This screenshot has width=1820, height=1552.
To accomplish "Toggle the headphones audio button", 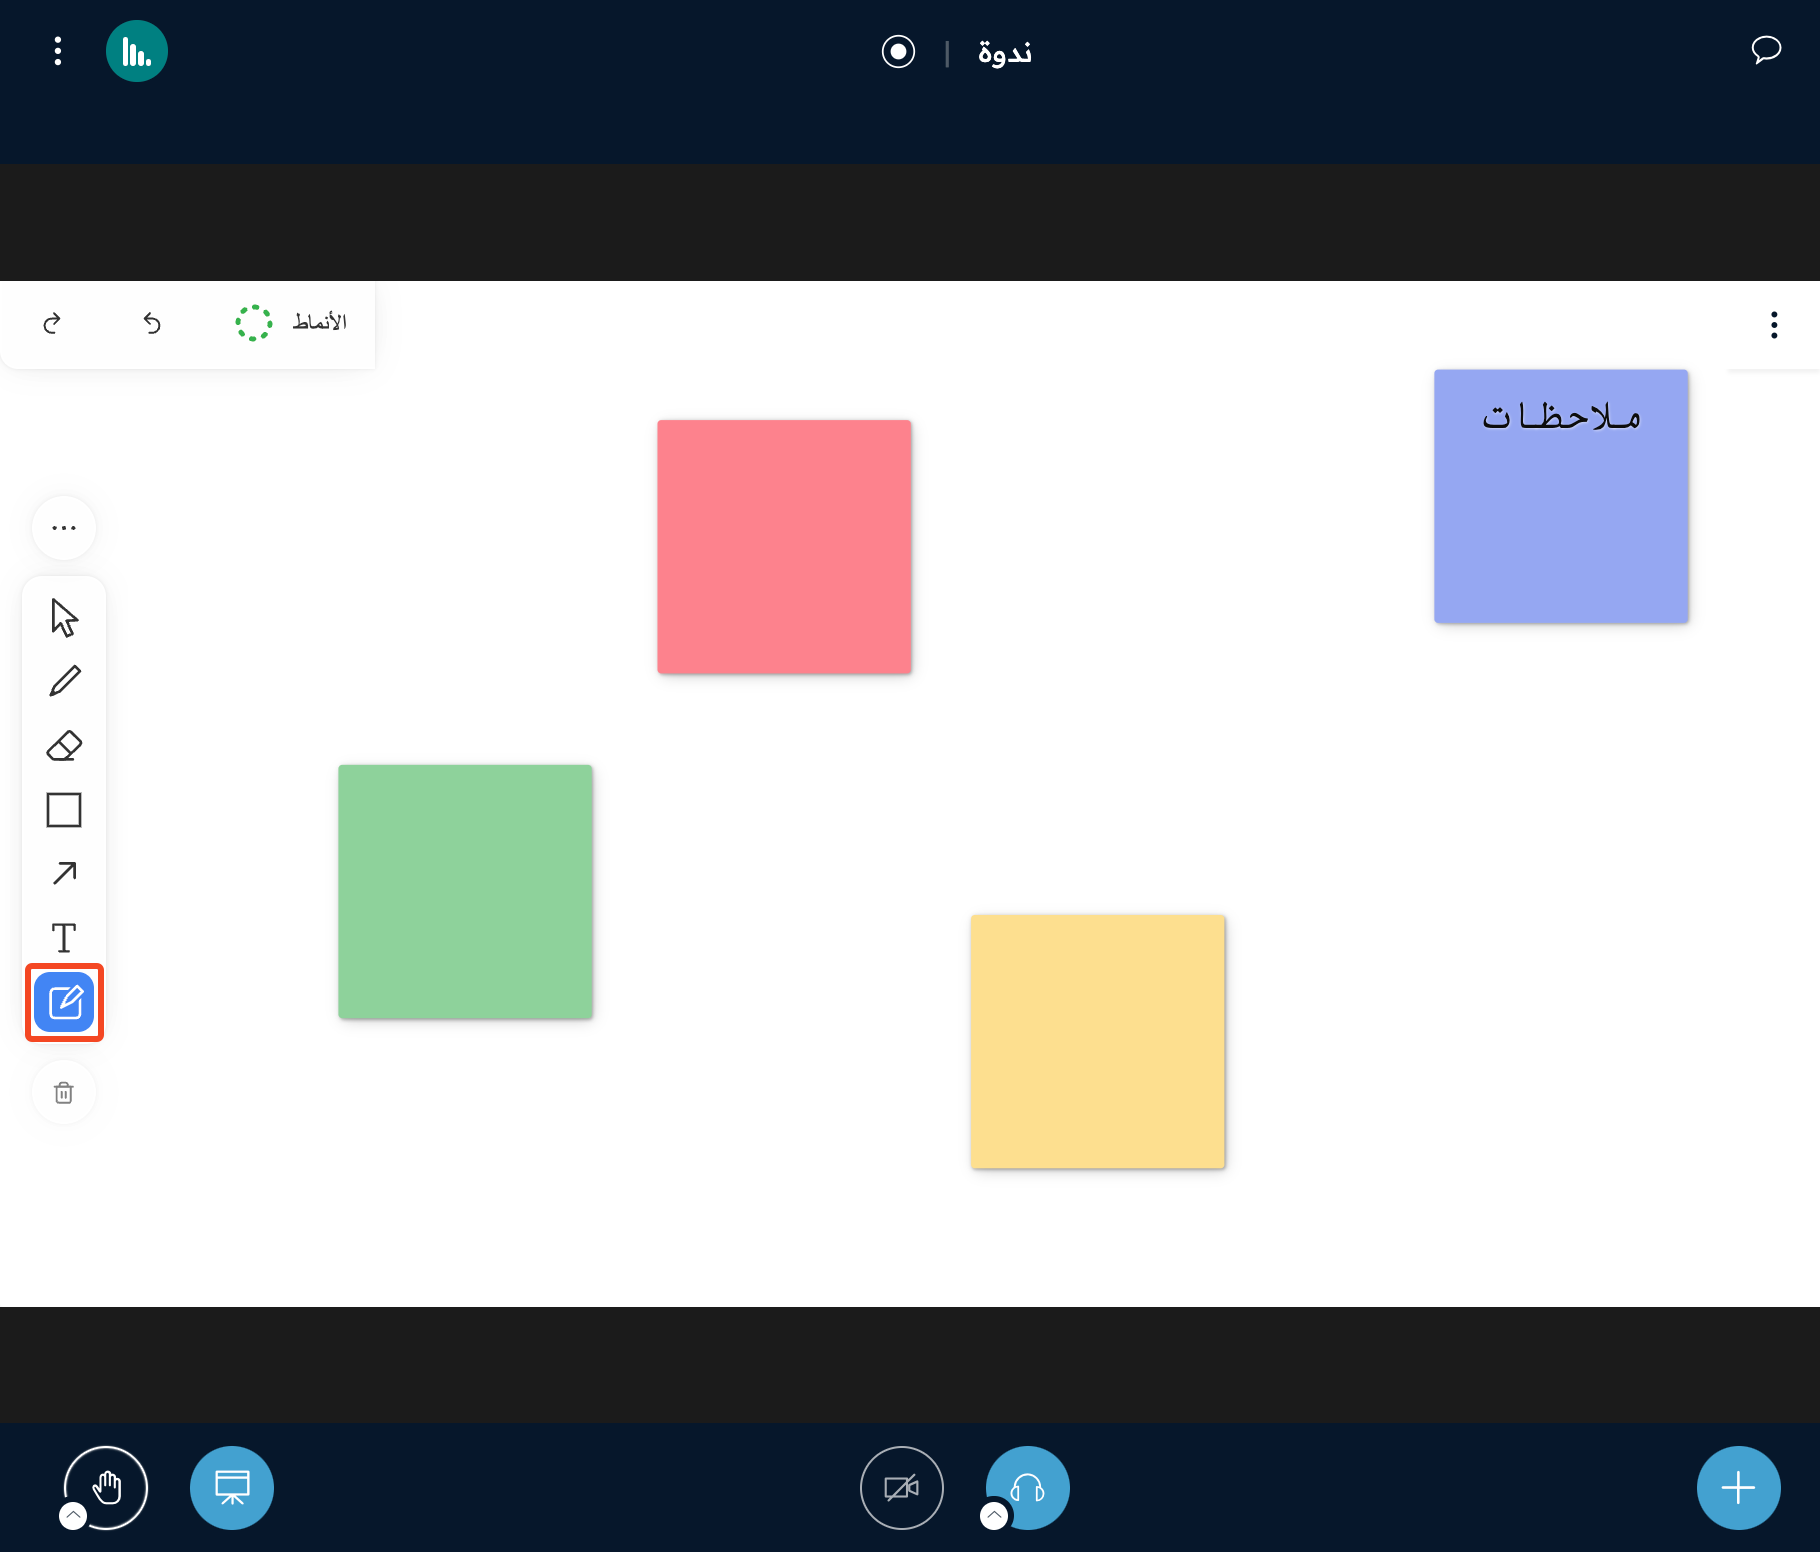I will pyautogui.click(x=1028, y=1488).
